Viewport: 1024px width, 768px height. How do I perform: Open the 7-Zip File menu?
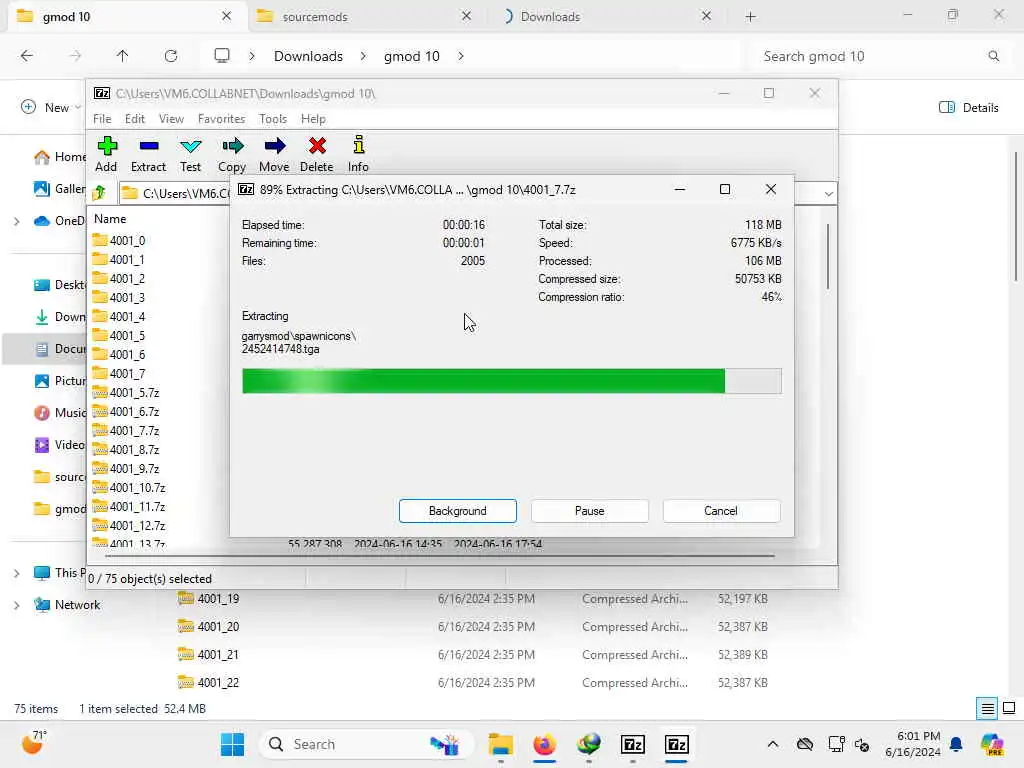102,119
